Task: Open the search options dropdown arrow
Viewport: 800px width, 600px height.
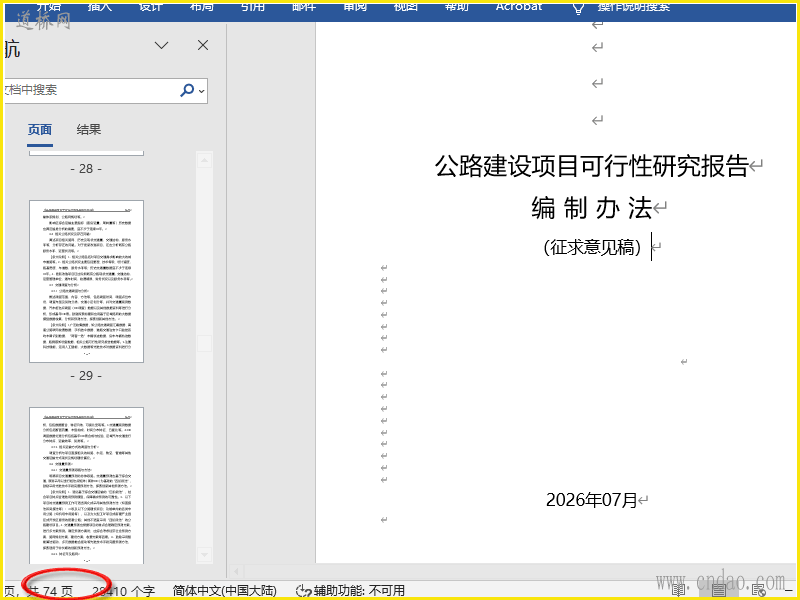Action: 202,91
